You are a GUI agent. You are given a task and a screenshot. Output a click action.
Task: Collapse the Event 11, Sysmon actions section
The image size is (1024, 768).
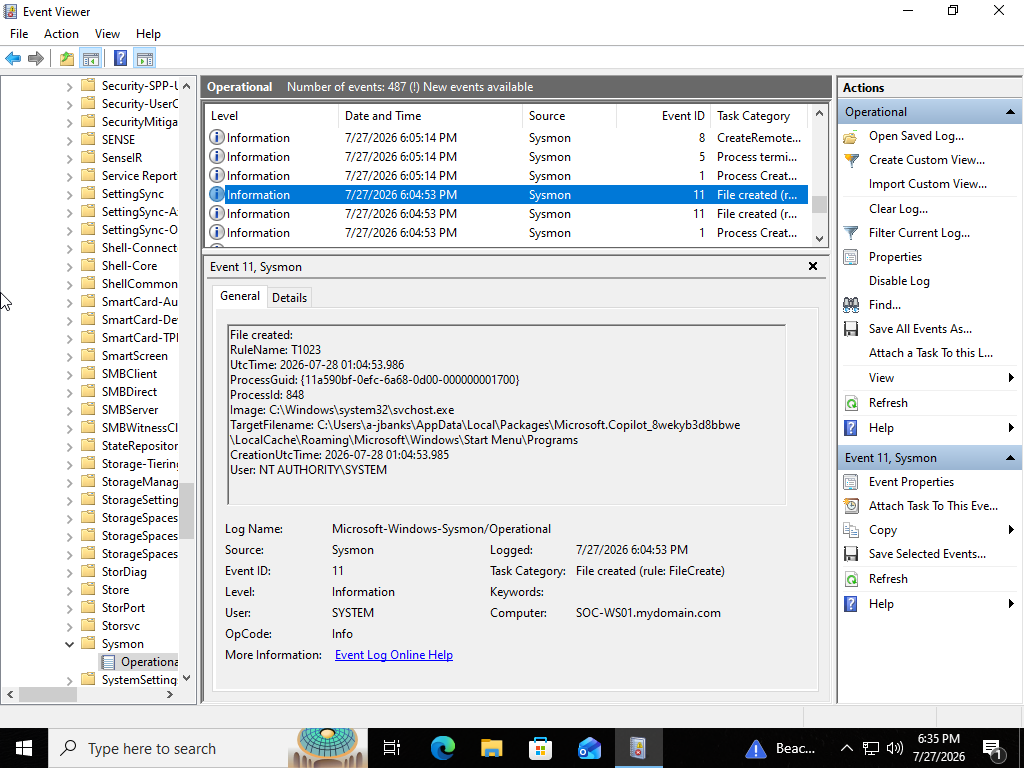coord(1010,458)
